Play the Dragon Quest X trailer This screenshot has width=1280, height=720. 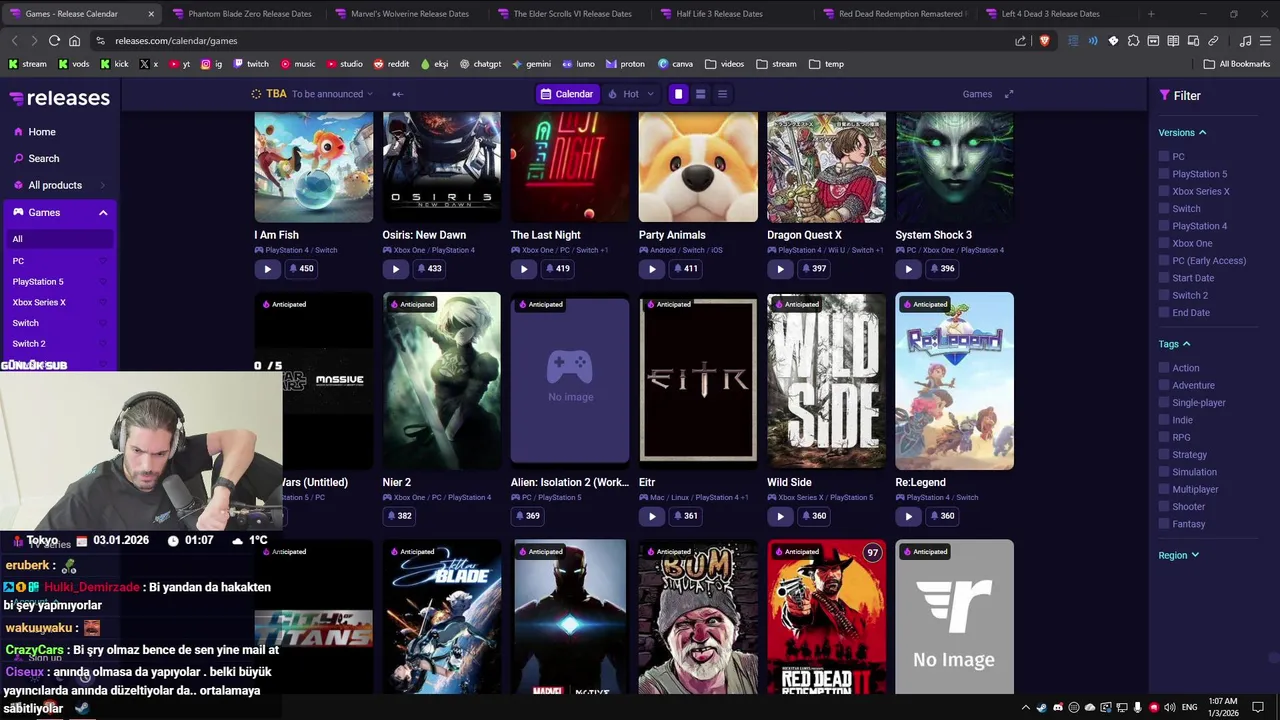coord(780,269)
